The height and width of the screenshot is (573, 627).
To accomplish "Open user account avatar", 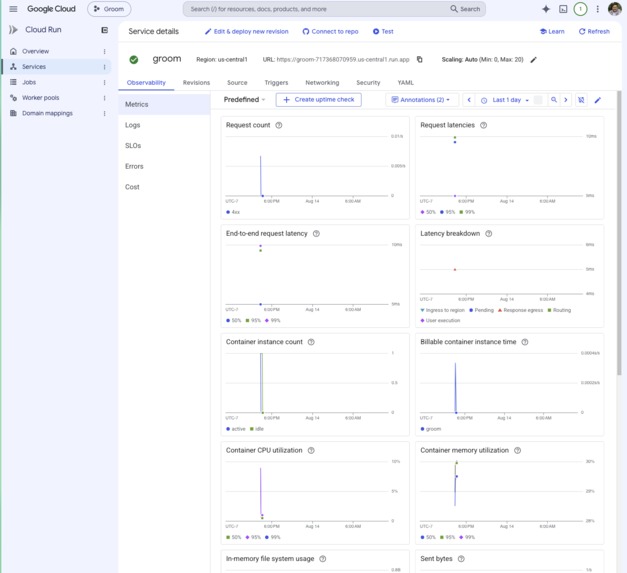I will click(615, 9).
